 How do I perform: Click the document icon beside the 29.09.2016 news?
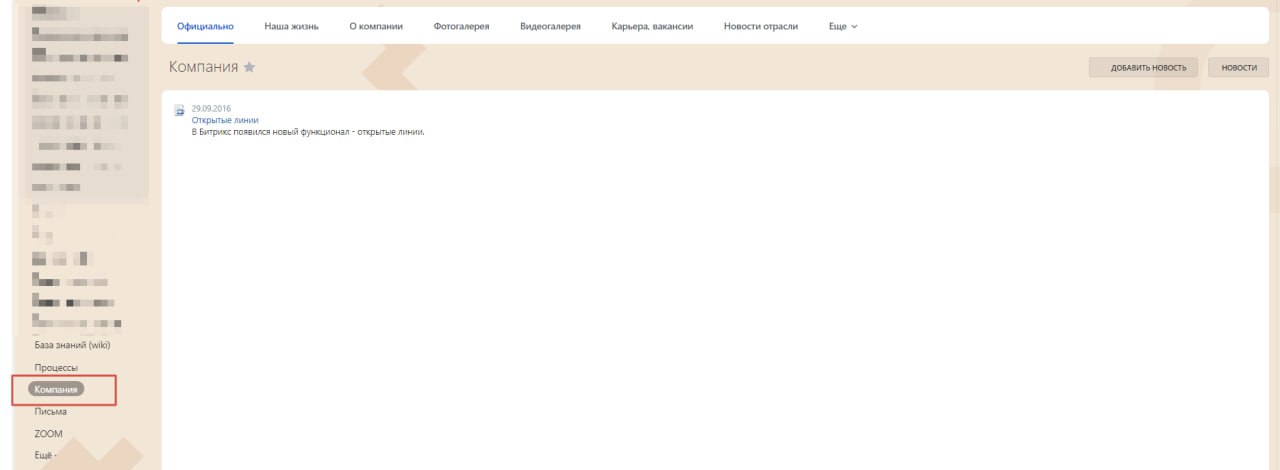pyautogui.click(x=180, y=111)
